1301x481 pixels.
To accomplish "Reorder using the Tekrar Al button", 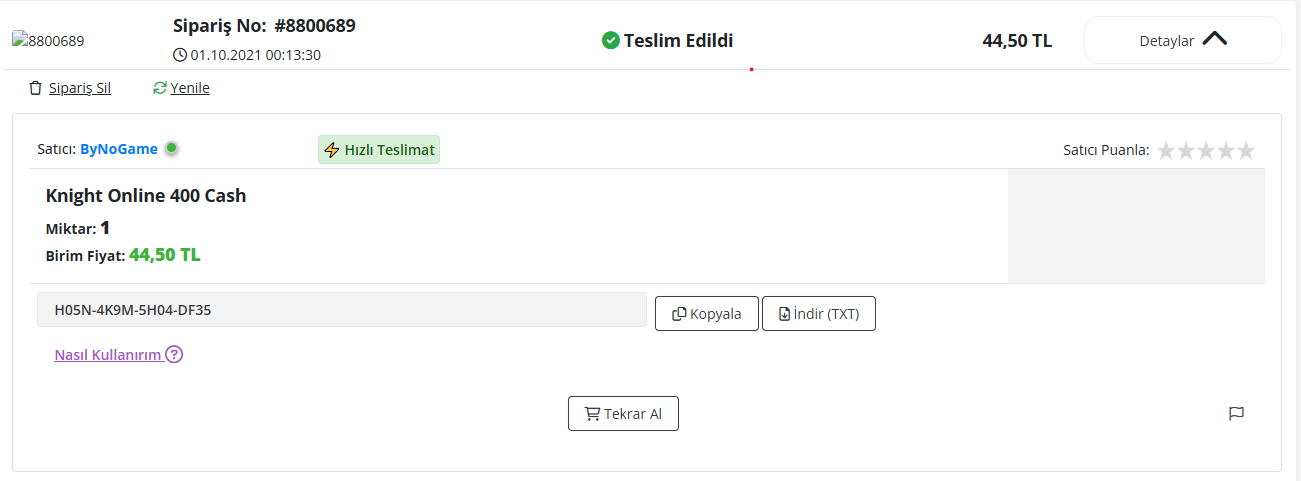I will point(623,413).
